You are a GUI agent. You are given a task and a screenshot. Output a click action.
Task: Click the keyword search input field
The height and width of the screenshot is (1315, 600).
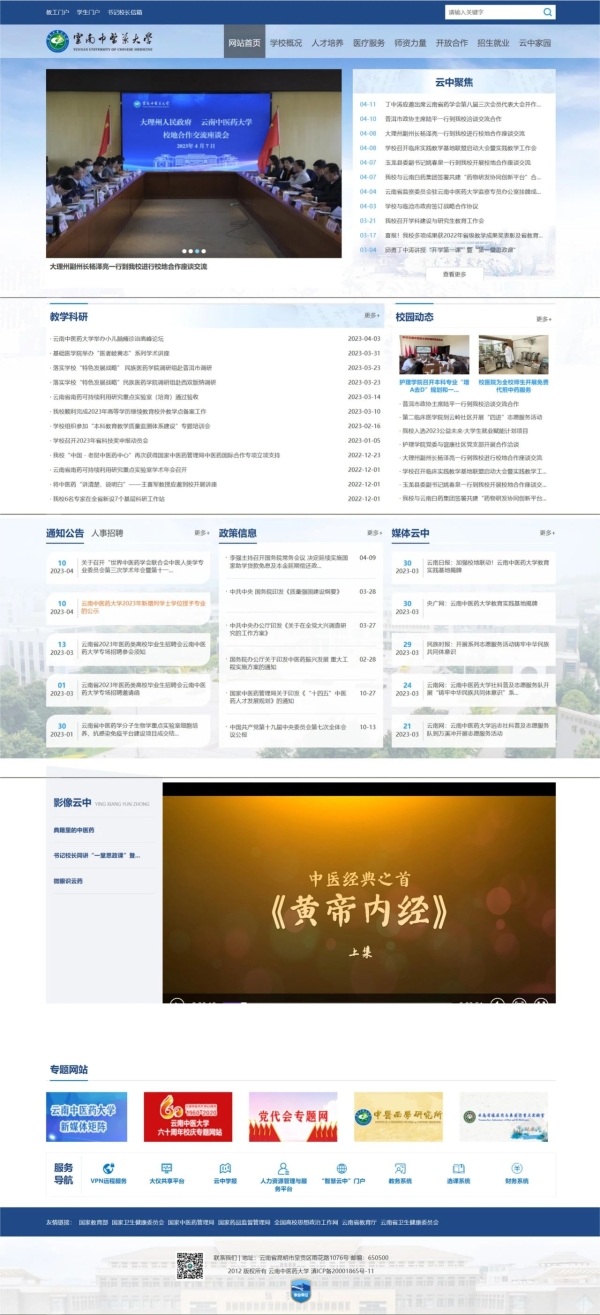pos(492,12)
